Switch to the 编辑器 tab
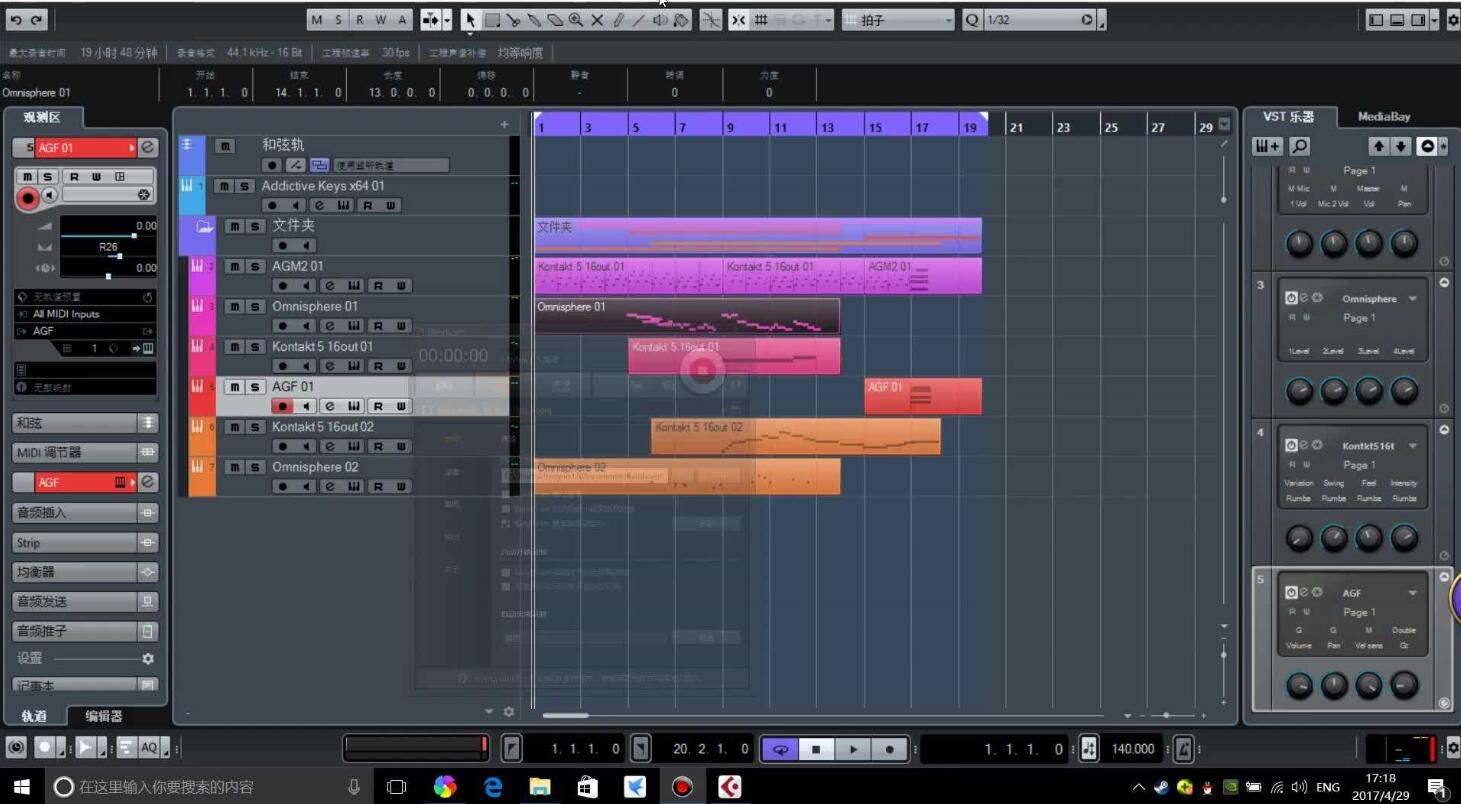 coord(103,716)
